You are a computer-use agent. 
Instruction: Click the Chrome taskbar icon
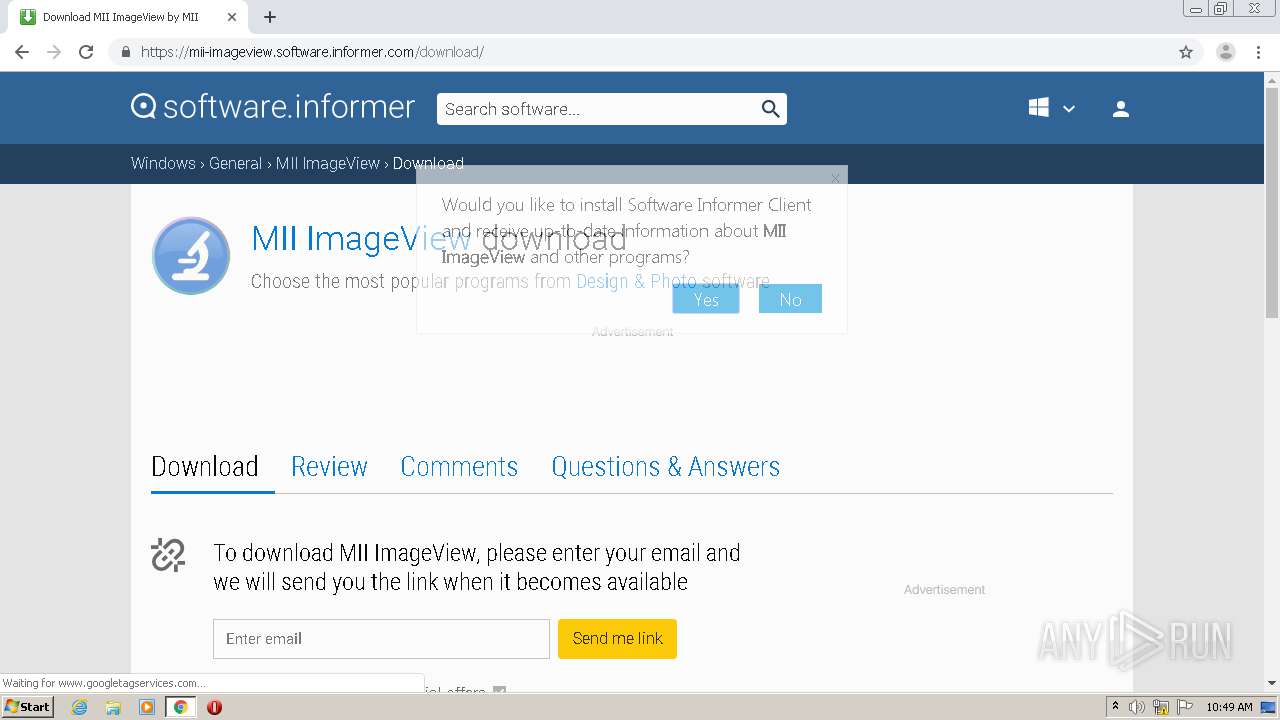tap(181, 707)
